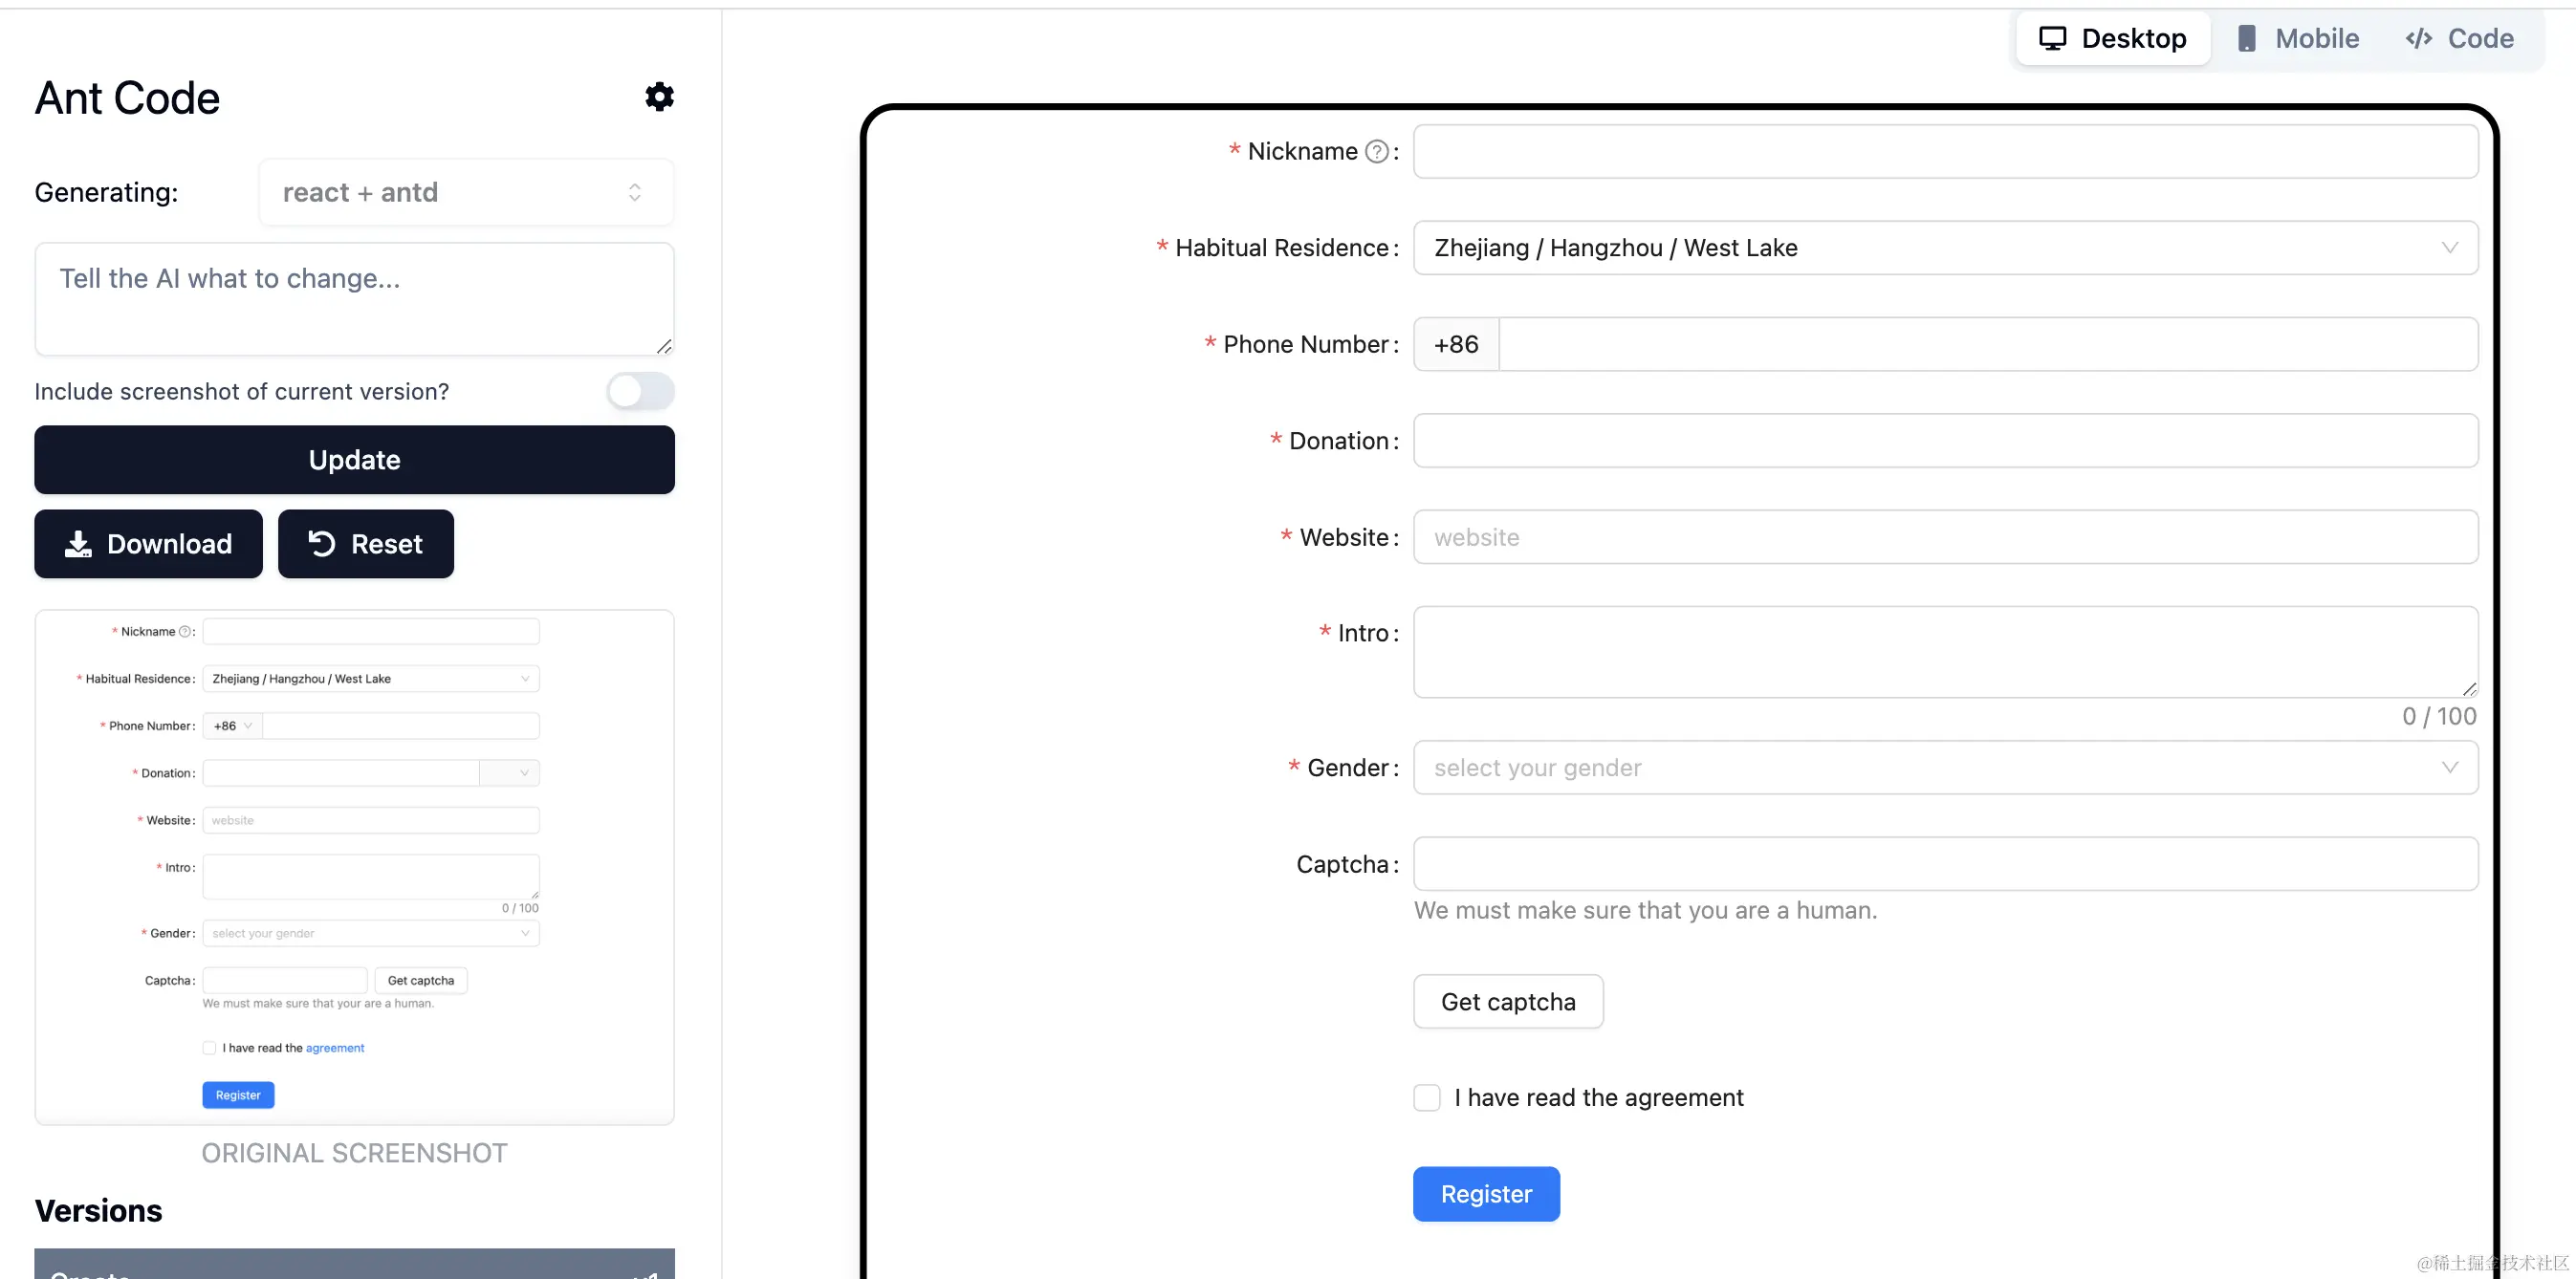Switch to the Mobile preview tab
This screenshot has width=2576, height=1279.
click(x=2297, y=38)
